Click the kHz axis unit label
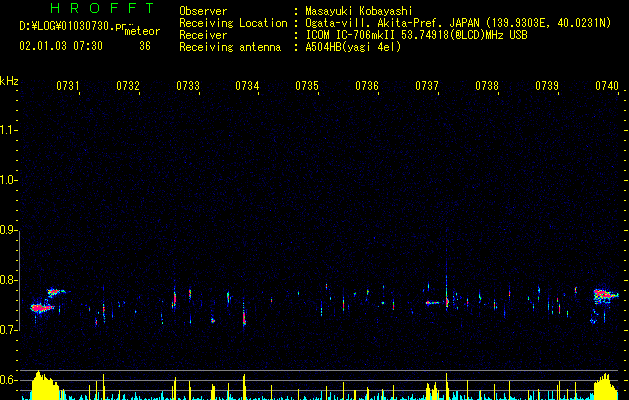 pyautogui.click(x=9, y=81)
